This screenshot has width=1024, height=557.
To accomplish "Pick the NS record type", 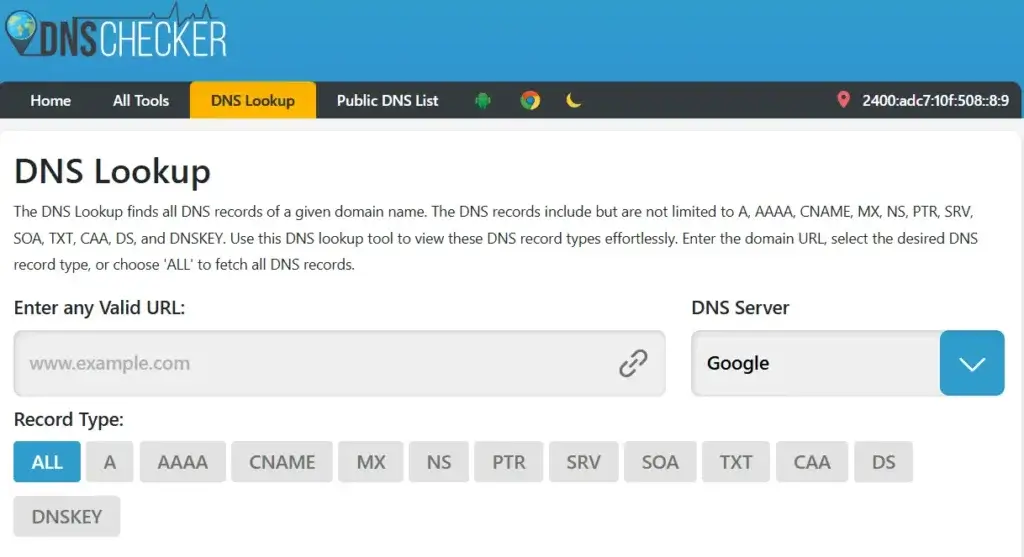I will pyautogui.click(x=439, y=462).
